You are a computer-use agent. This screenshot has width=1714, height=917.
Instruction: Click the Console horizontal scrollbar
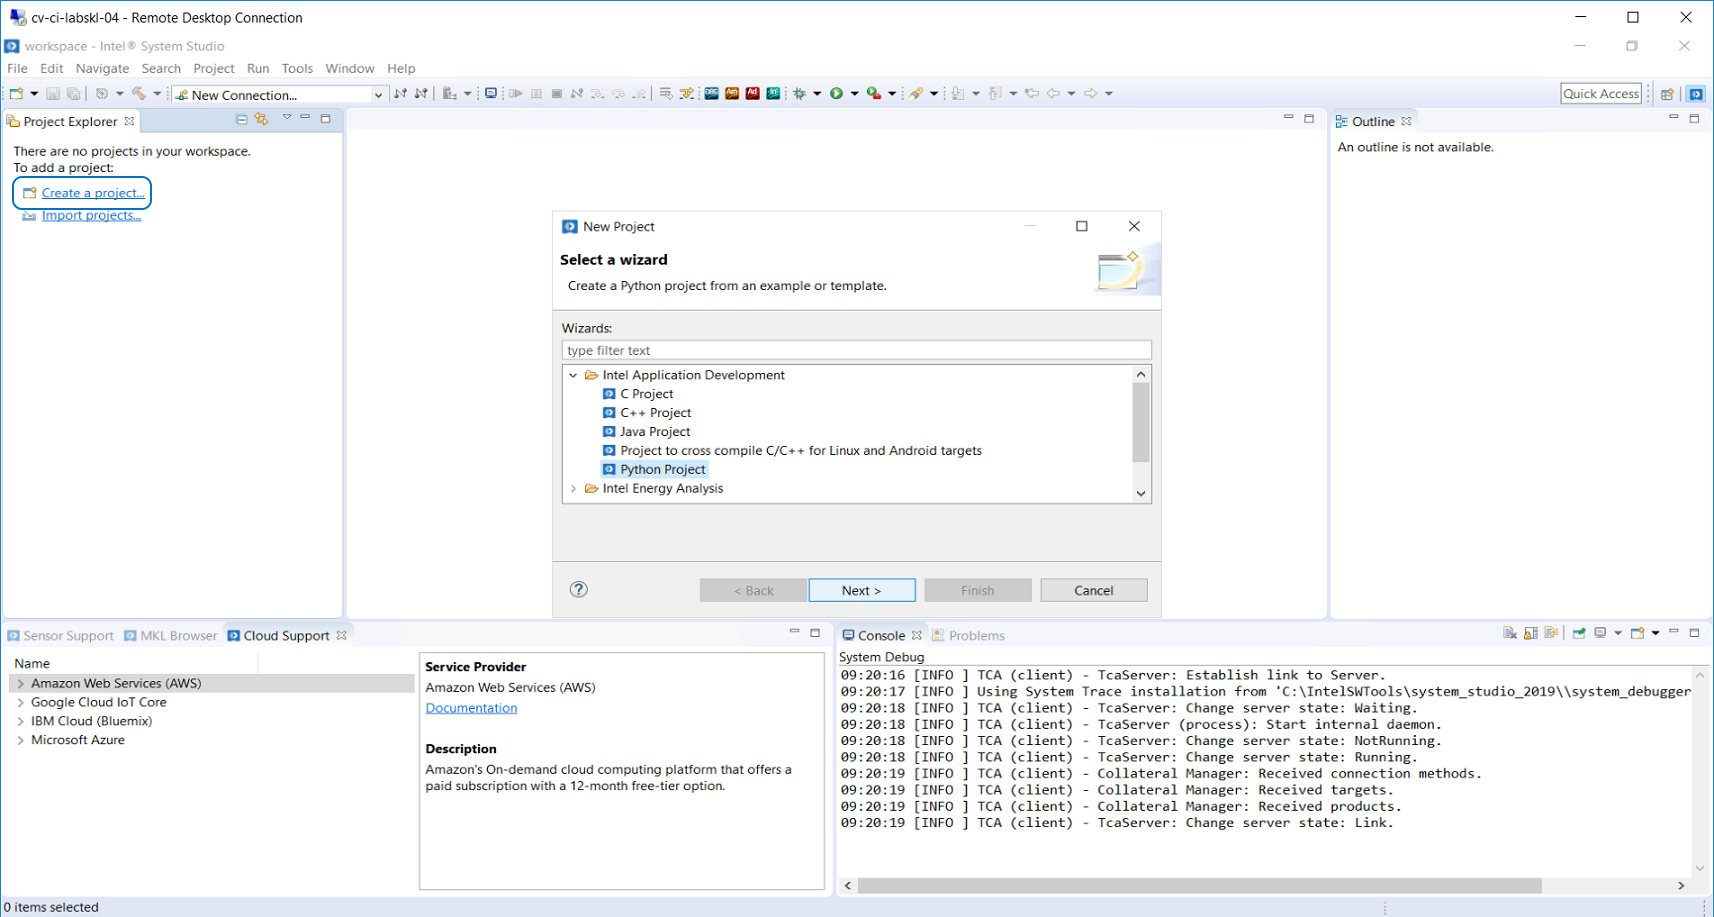click(1200, 886)
